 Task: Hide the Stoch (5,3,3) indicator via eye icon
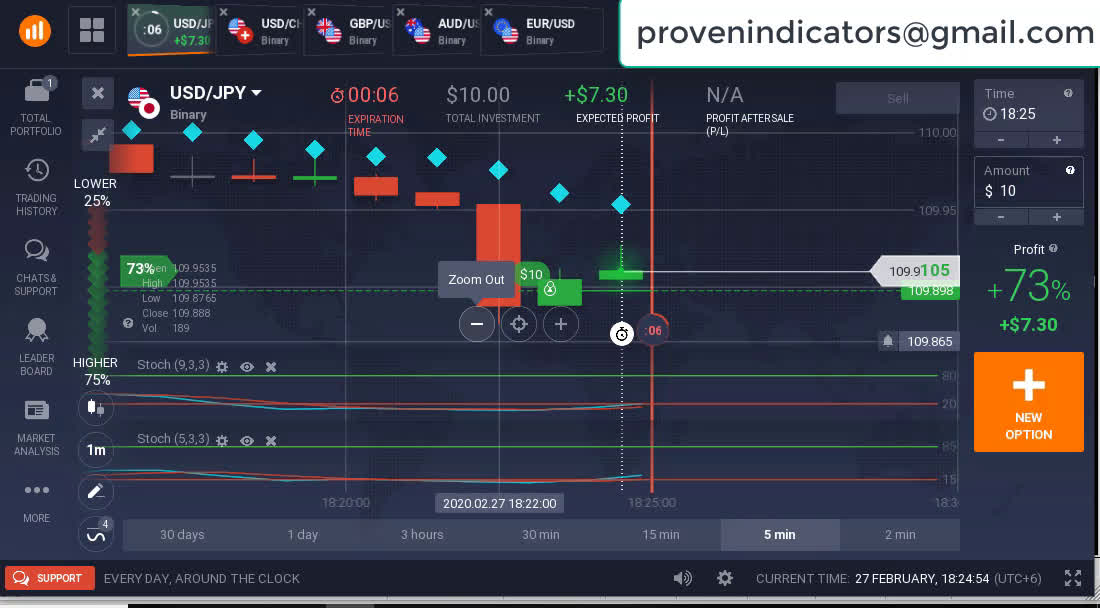coord(247,441)
